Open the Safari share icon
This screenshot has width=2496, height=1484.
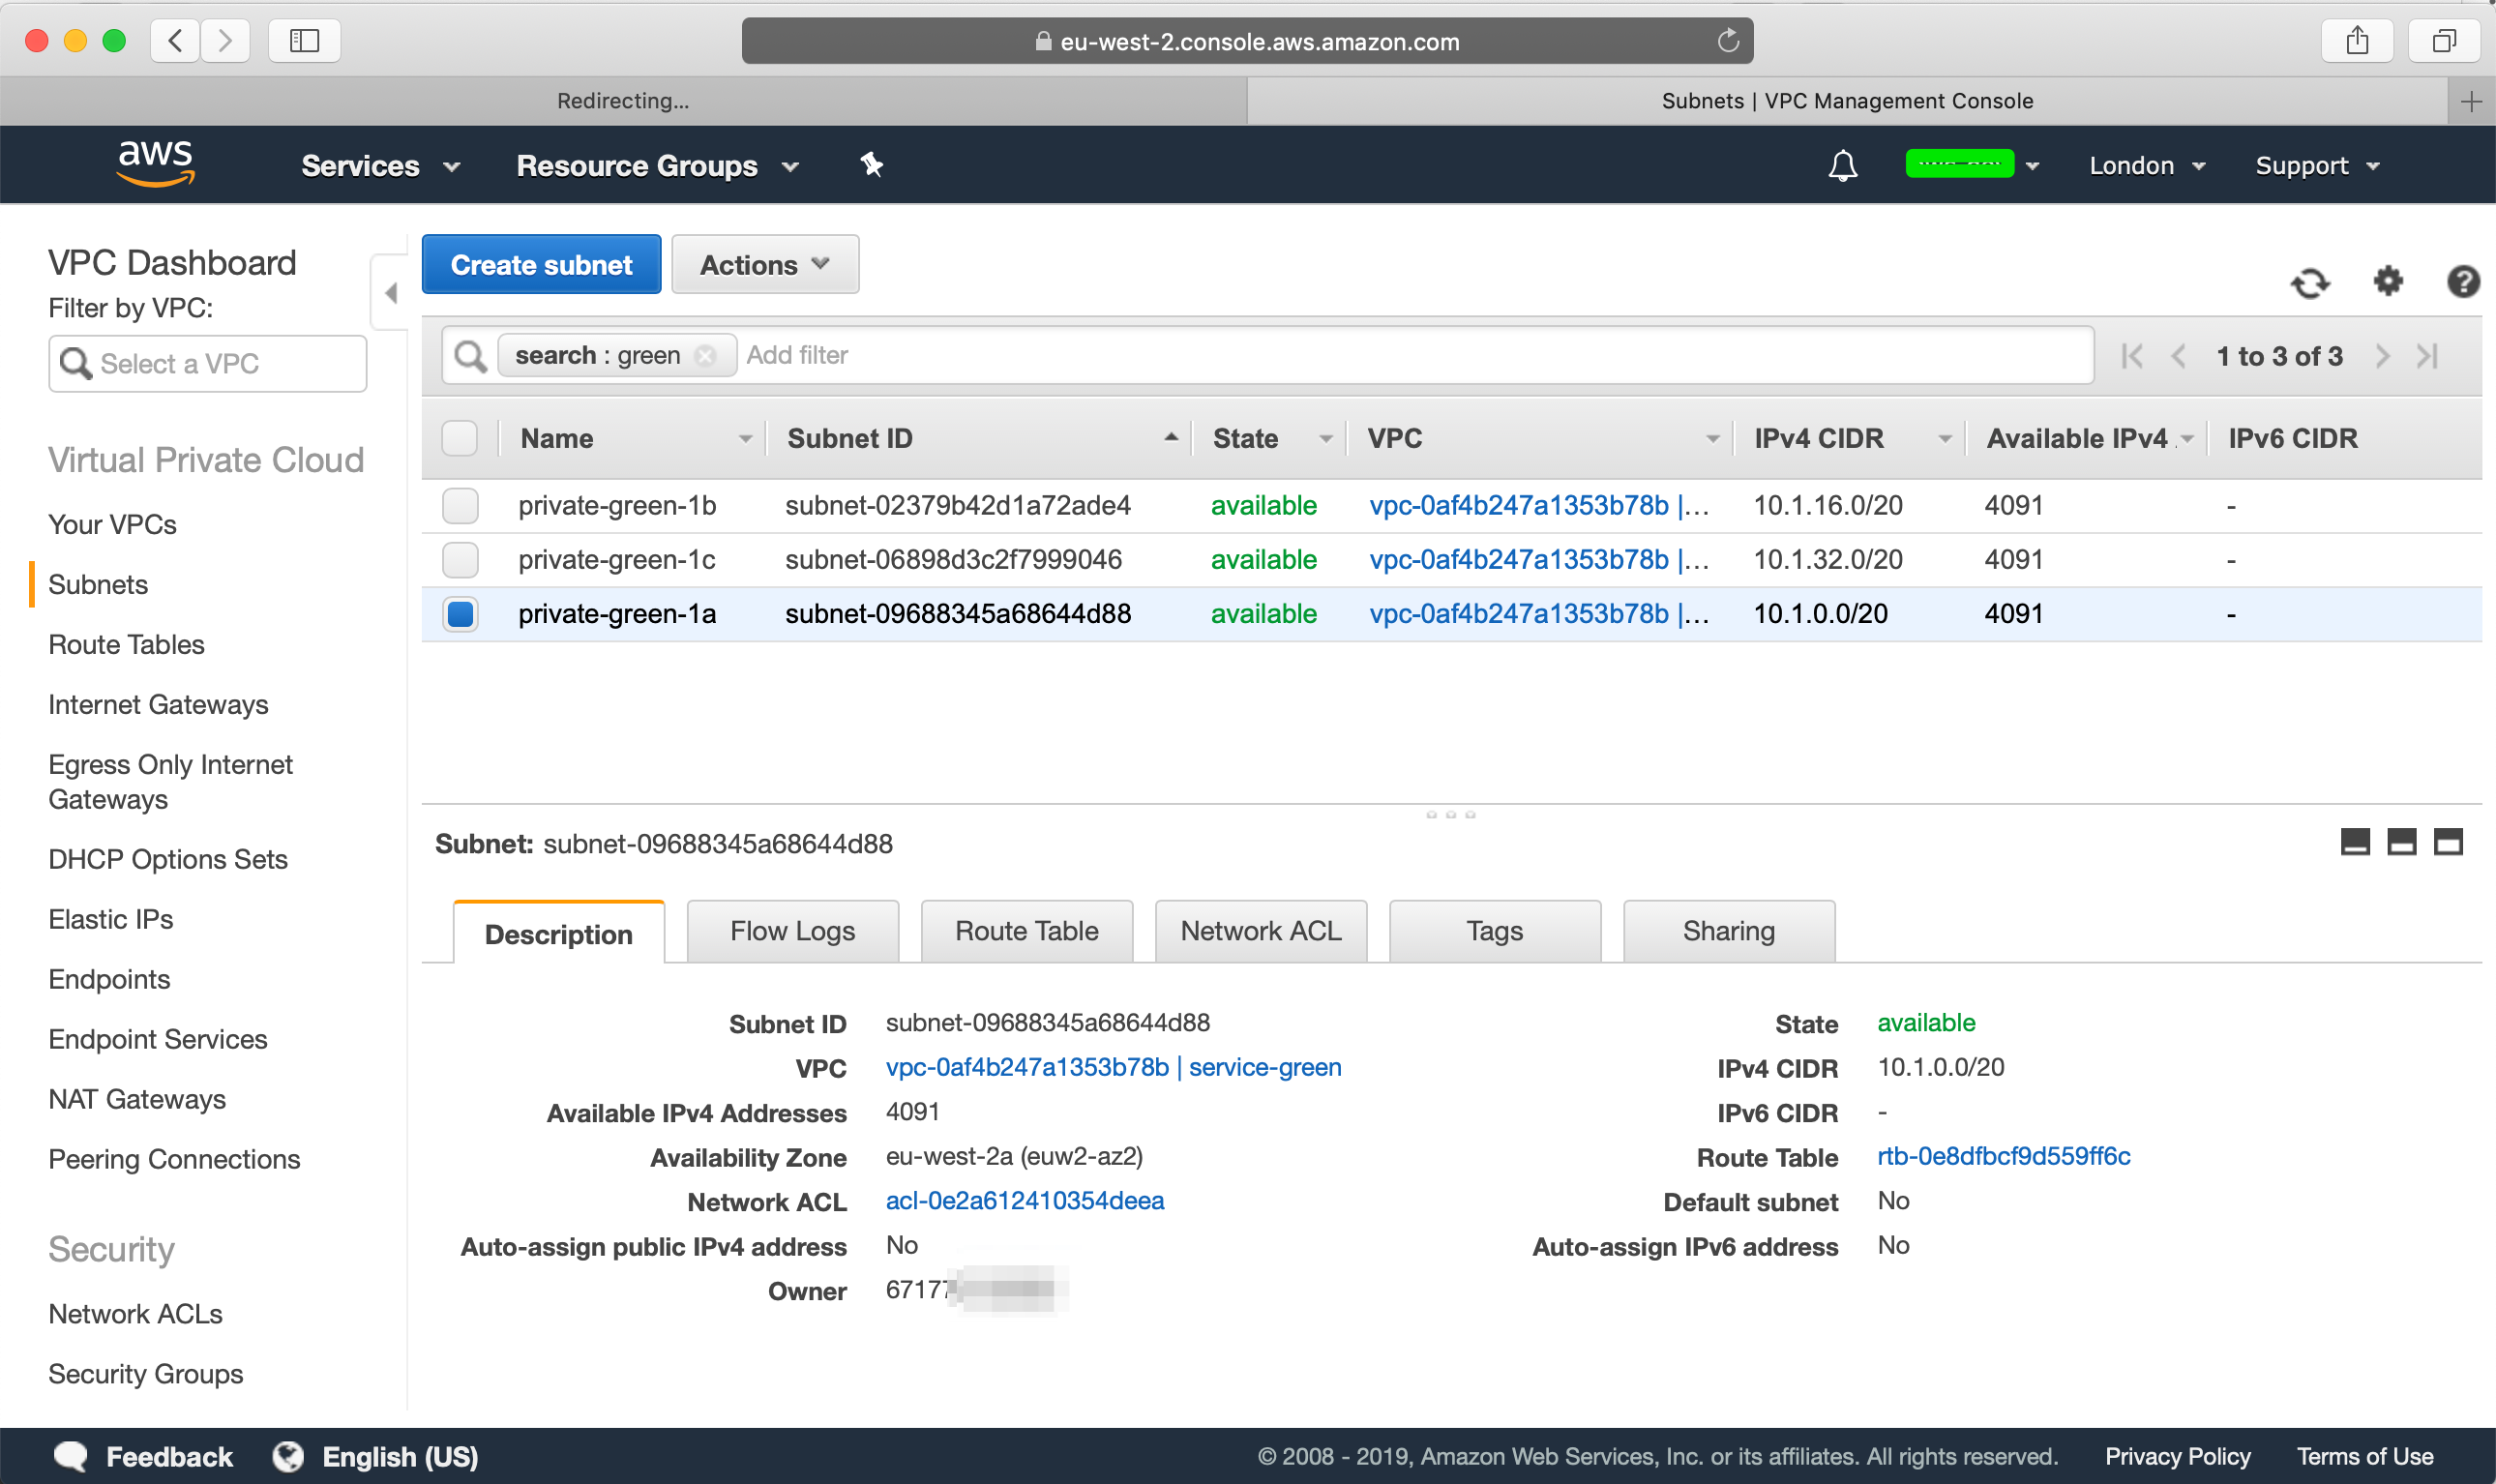click(2357, 41)
